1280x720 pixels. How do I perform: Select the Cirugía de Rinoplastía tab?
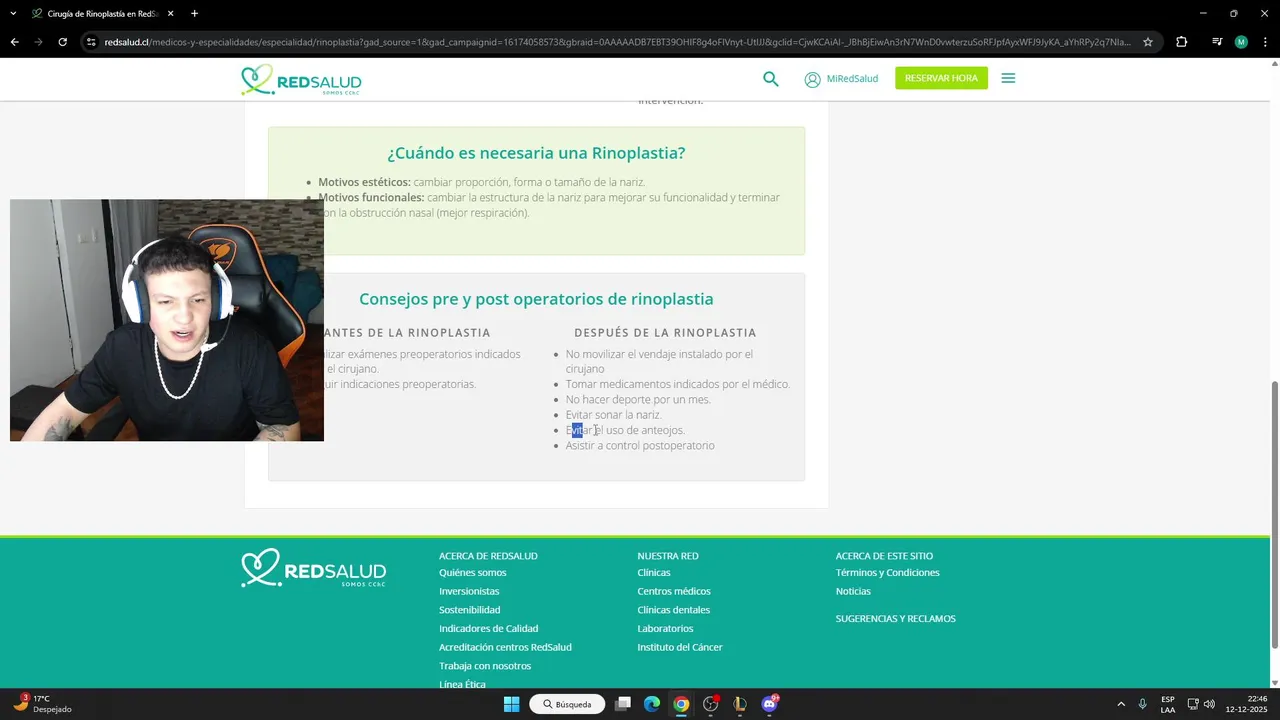pos(103,13)
